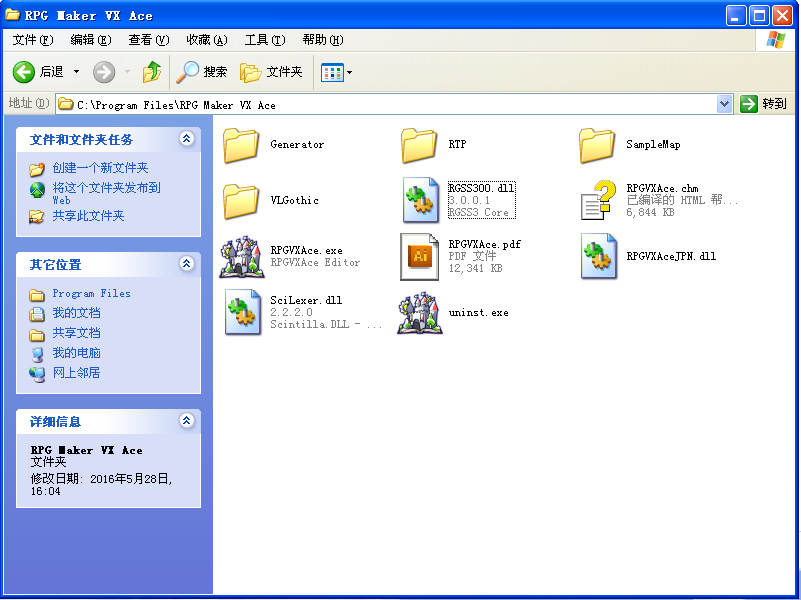The height and width of the screenshot is (600, 801).
Task: Collapse the 文件和文件夹任务 panel
Action: (186, 138)
